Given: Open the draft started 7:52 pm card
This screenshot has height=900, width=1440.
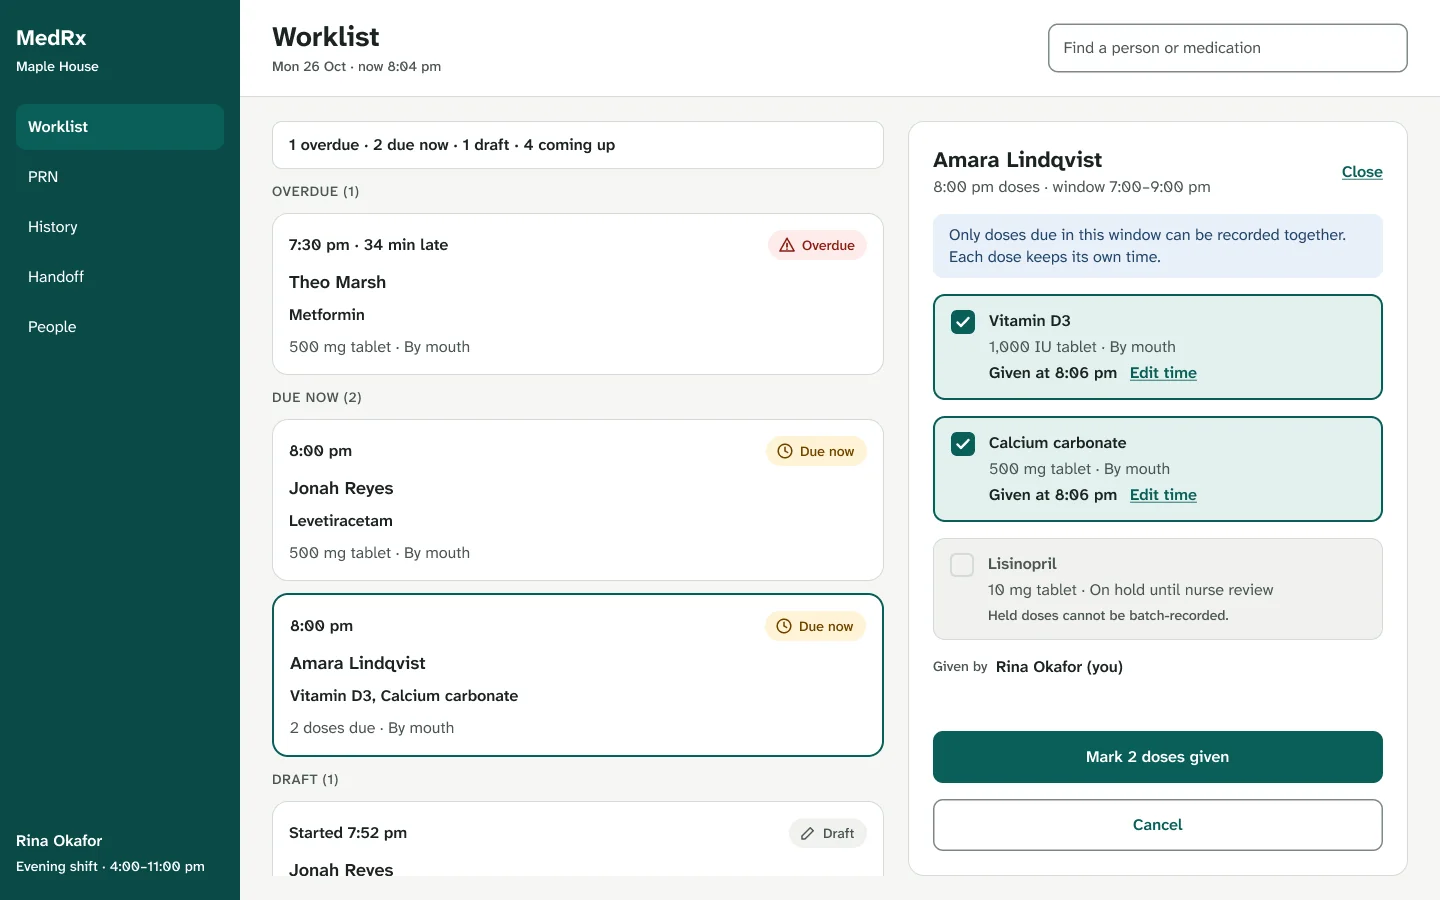Looking at the screenshot, I should point(578,839).
